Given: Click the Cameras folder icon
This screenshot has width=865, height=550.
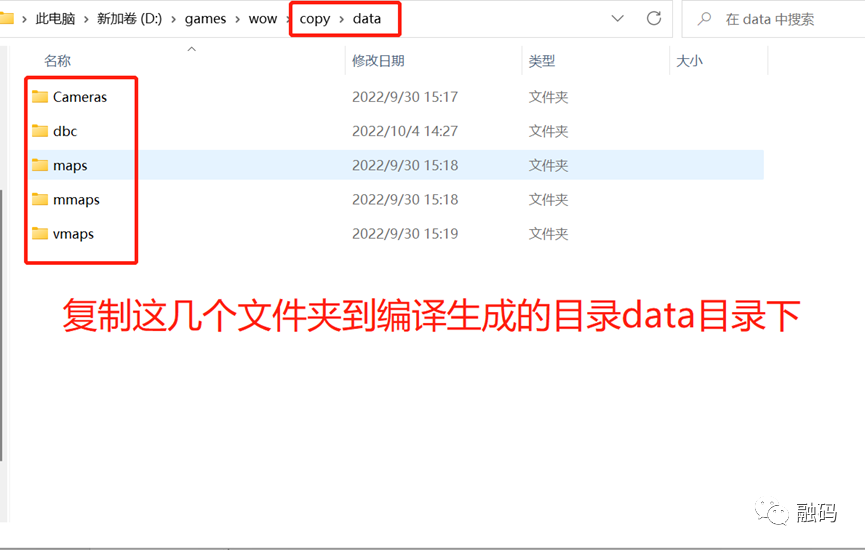Looking at the screenshot, I should pyautogui.click(x=40, y=97).
